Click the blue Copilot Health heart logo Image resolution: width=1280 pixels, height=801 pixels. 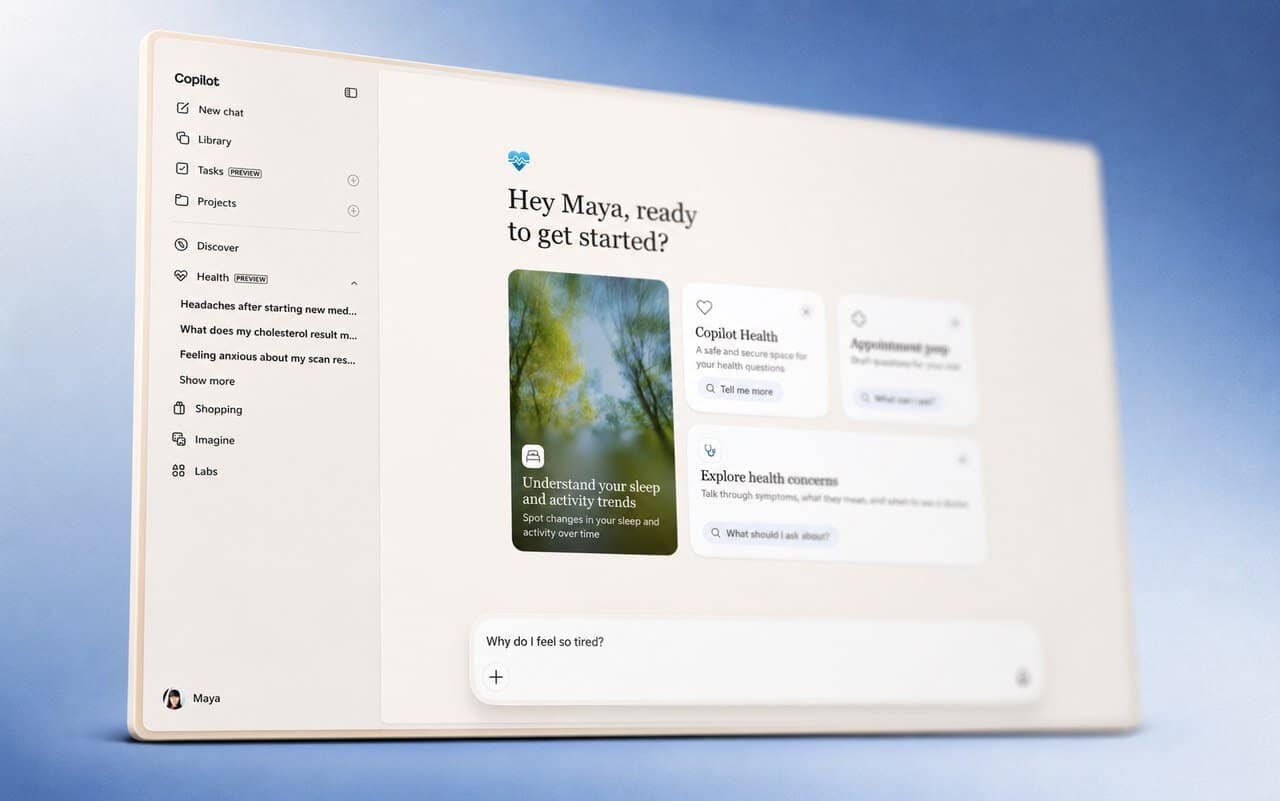tap(519, 160)
